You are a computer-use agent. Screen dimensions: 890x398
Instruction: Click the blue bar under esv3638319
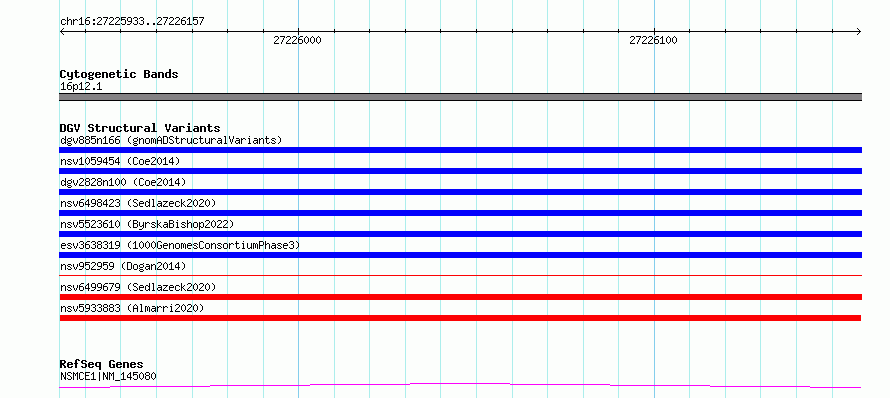[461, 255]
